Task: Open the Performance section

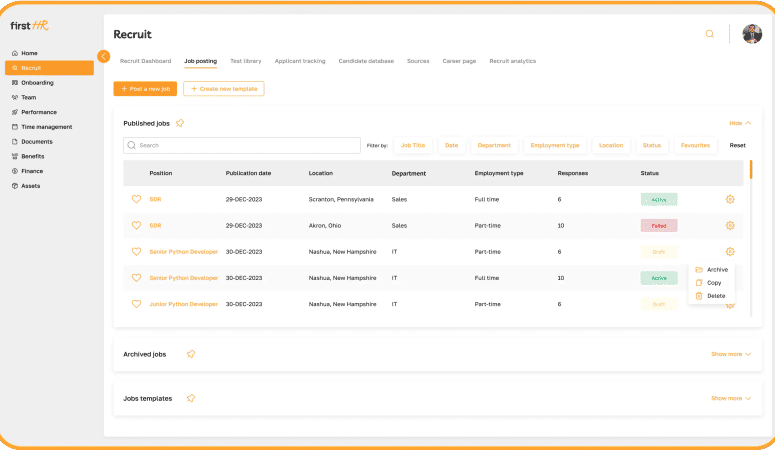Action: click(39, 112)
